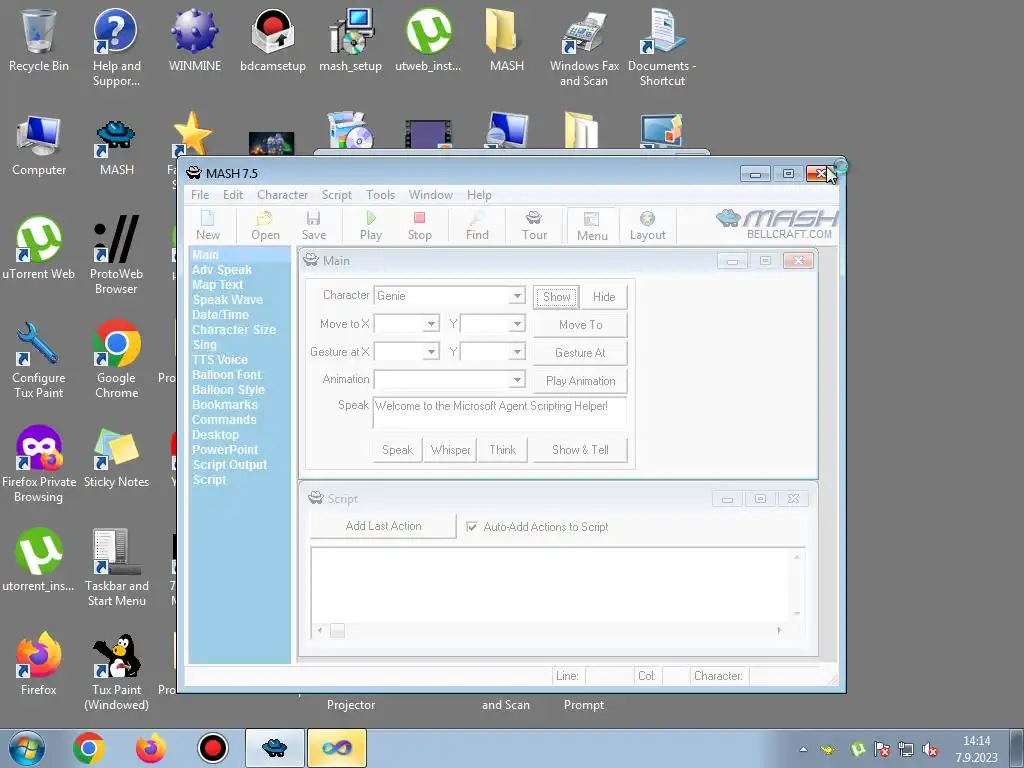Viewport: 1024px width, 768px height.
Task: Open the Tools menu
Action: (x=380, y=195)
